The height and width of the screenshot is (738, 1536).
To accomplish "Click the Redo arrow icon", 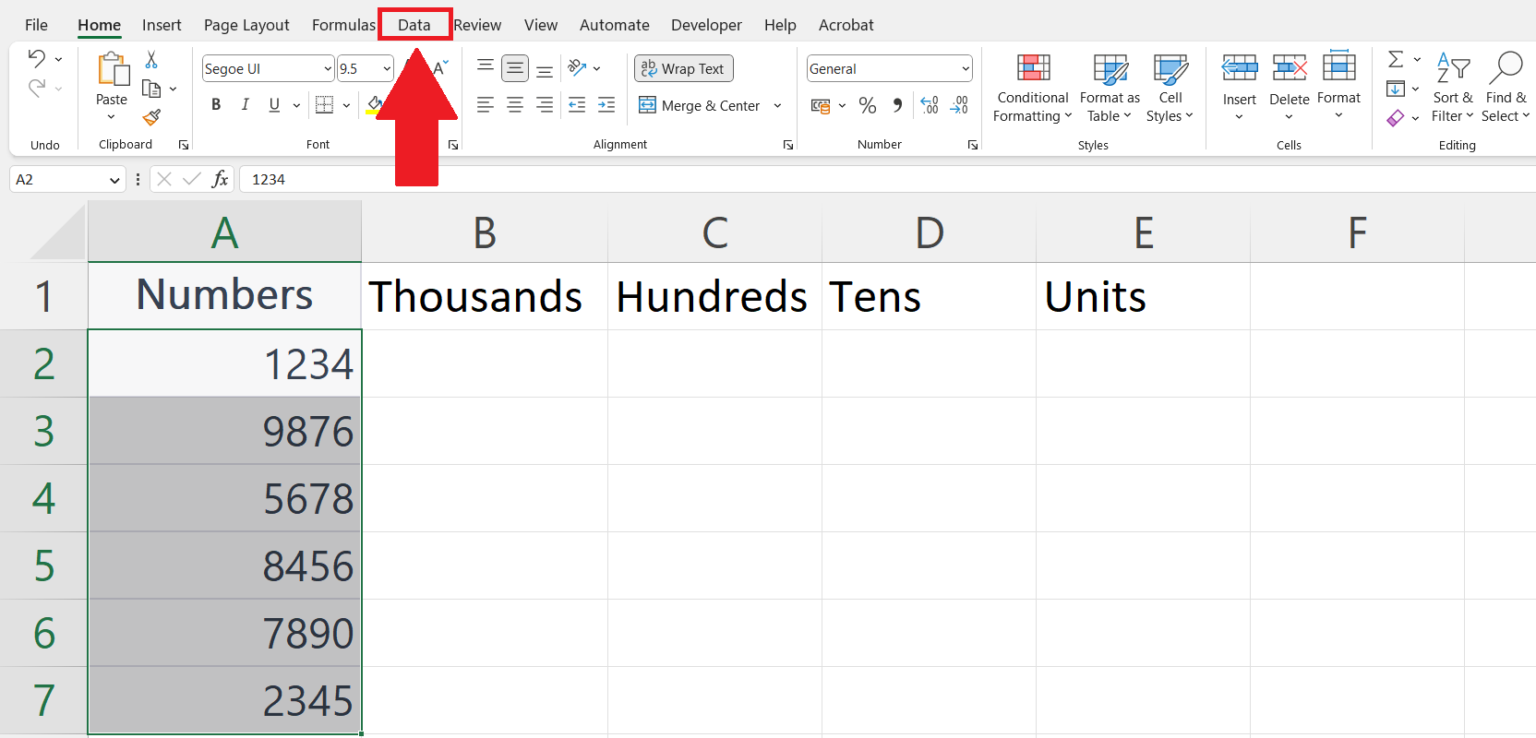I will tap(37, 89).
